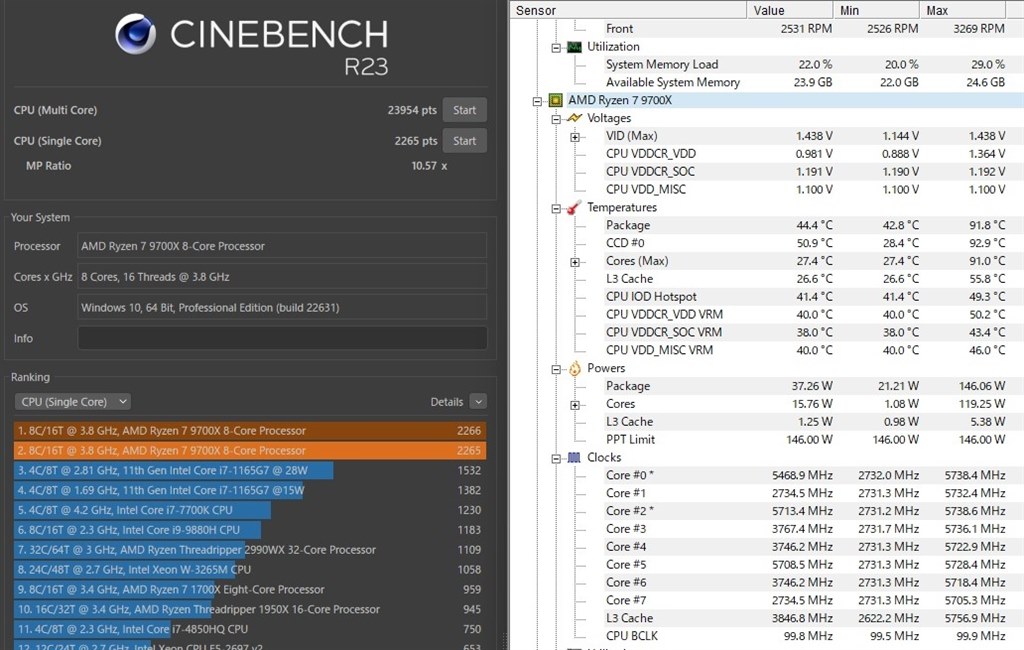Click the Cores x GHz field
1024x650 pixels.
coord(282,276)
